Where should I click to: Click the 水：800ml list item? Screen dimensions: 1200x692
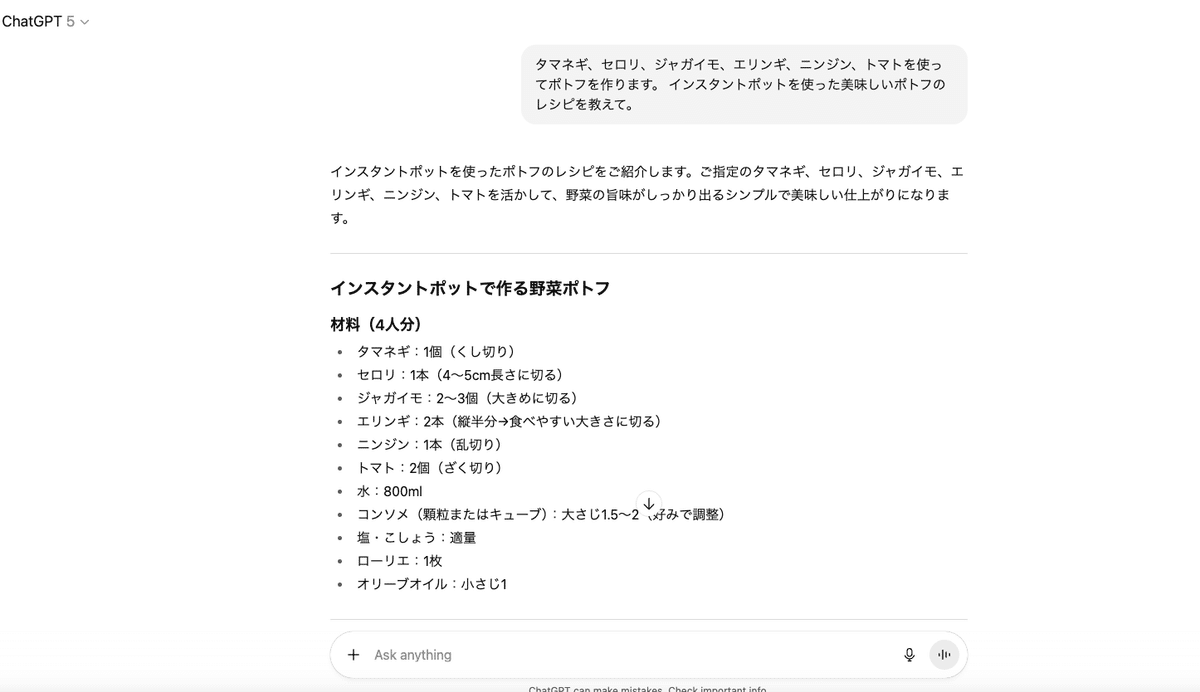point(390,491)
